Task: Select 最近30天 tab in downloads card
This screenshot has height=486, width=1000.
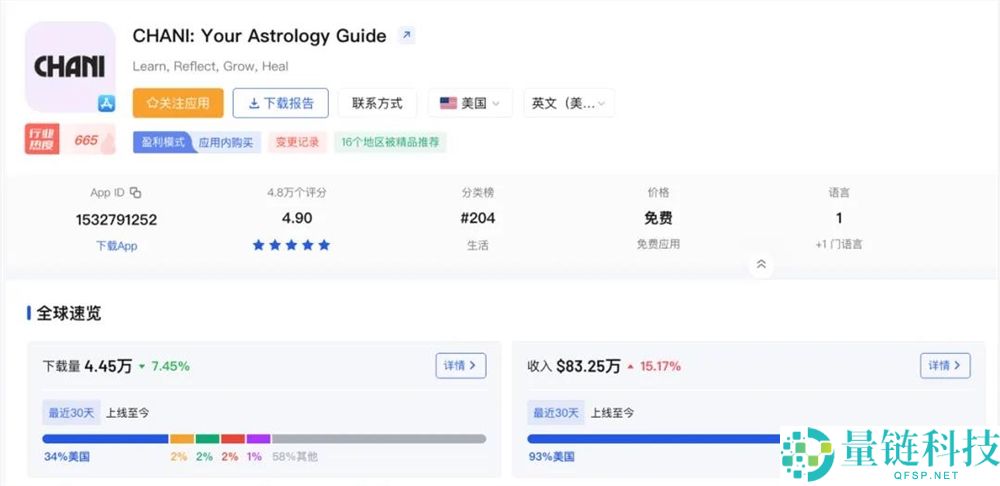Action: [x=71, y=413]
